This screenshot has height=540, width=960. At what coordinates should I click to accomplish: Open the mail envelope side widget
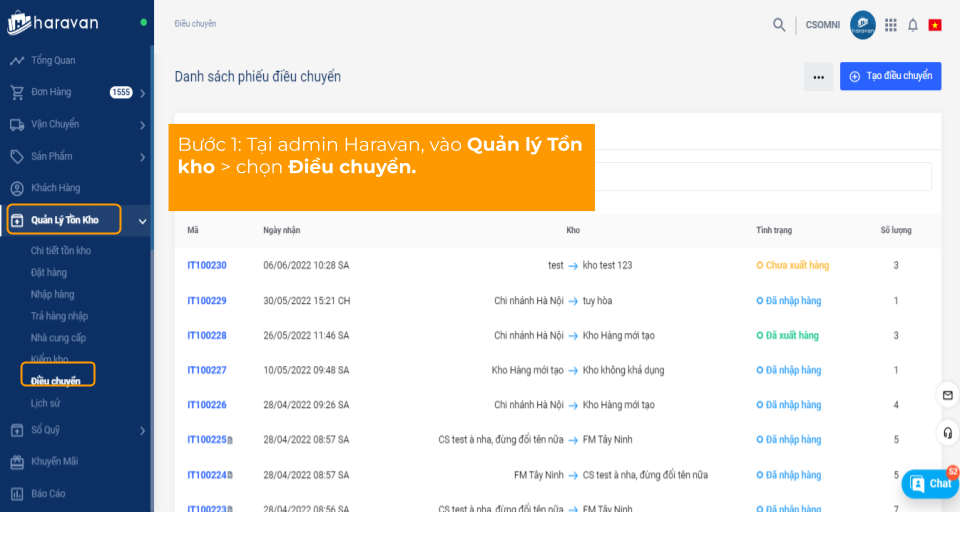pyautogui.click(x=947, y=396)
